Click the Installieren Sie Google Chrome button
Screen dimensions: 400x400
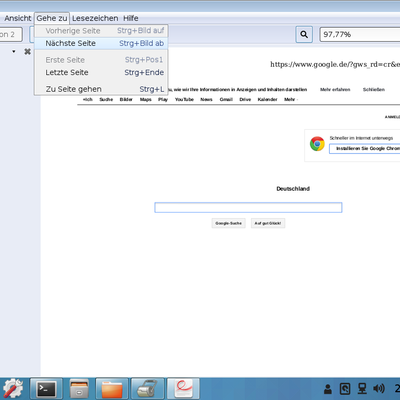coord(365,149)
